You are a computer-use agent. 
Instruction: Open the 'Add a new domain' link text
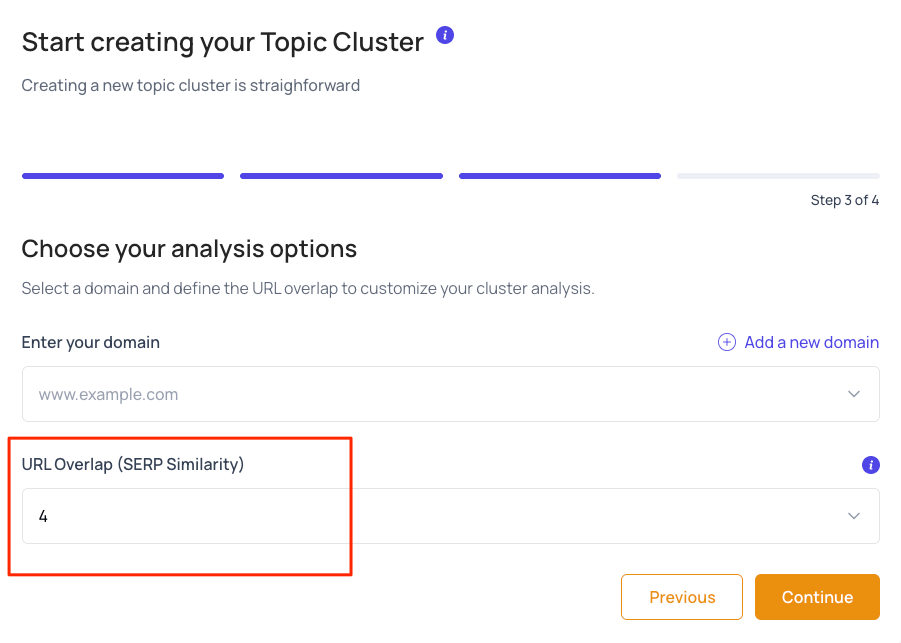pos(811,342)
